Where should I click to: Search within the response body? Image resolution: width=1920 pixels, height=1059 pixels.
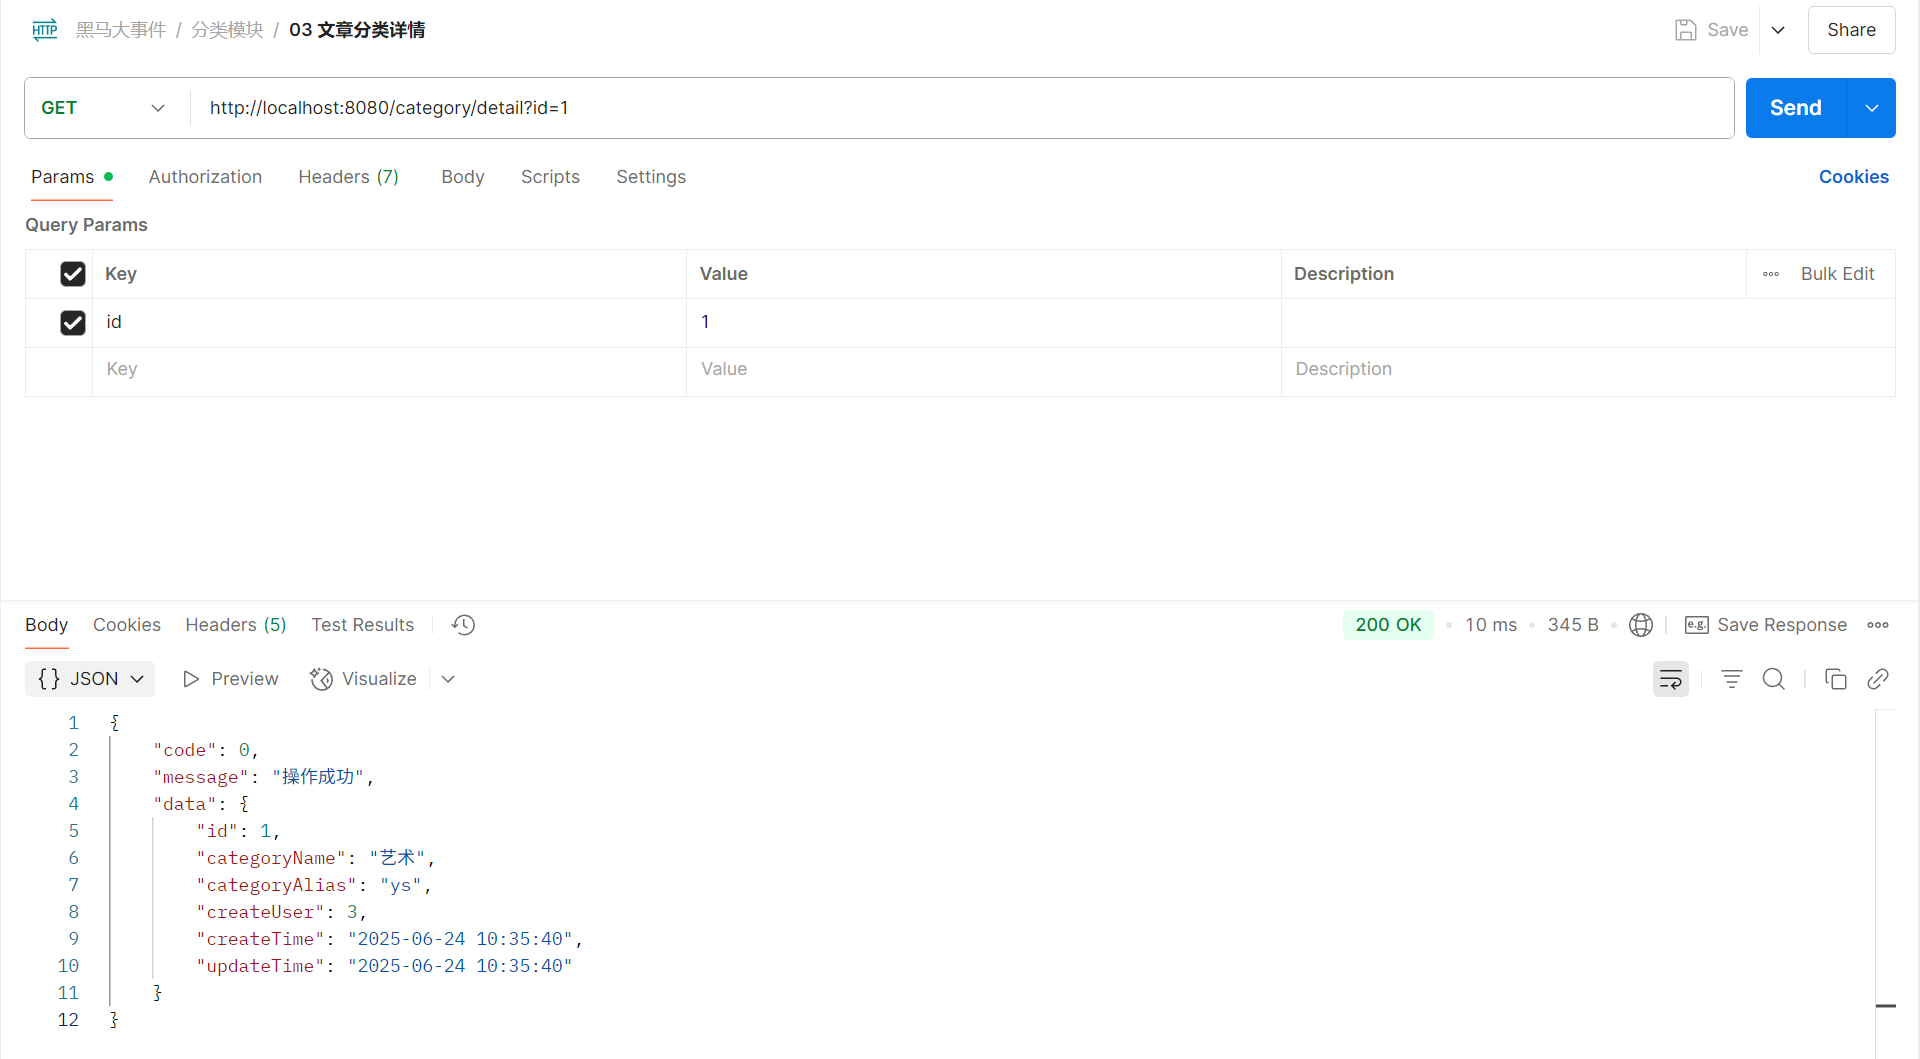pyautogui.click(x=1773, y=680)
